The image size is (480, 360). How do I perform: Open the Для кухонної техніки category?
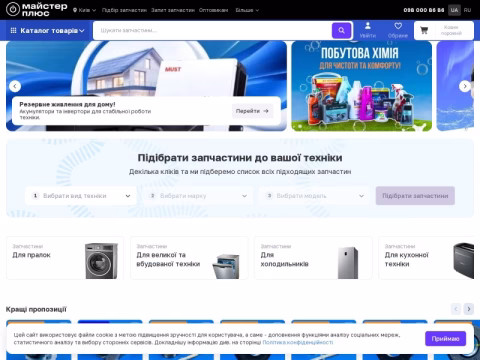point(426,258)
